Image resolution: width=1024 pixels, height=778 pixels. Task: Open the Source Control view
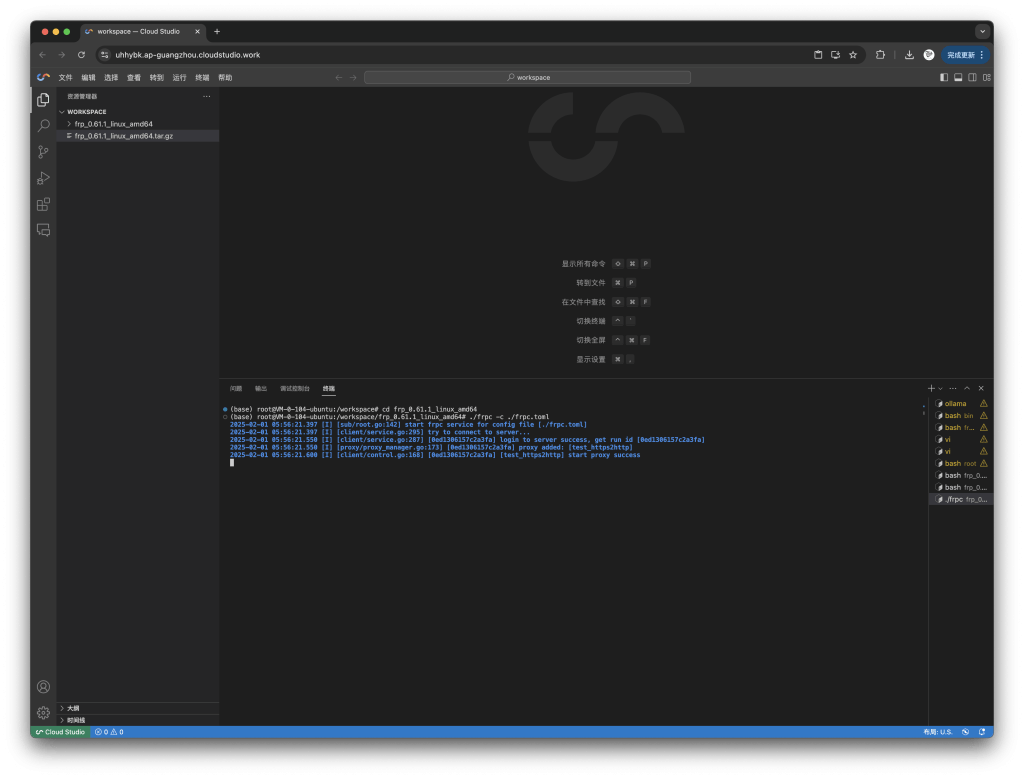pyautogui.click(x=43, y=152)
